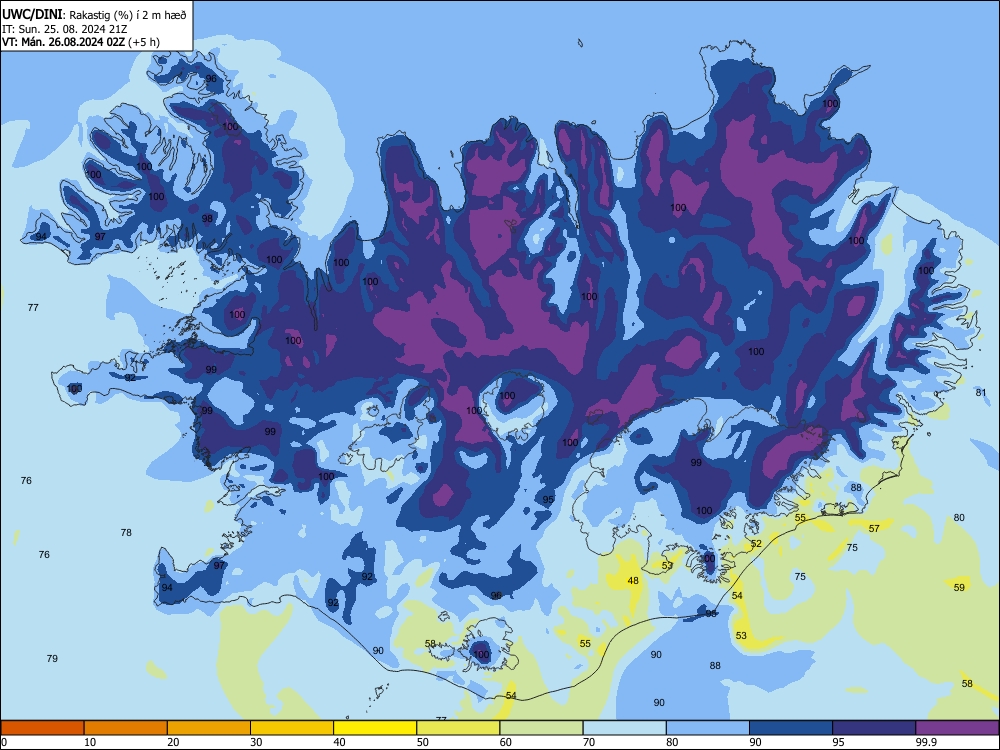Image resolution: width=1000 pixels, height=750 pixels.
Task: Click the 10–20 orange legend swatch
Action: click(x=126, y=728)
